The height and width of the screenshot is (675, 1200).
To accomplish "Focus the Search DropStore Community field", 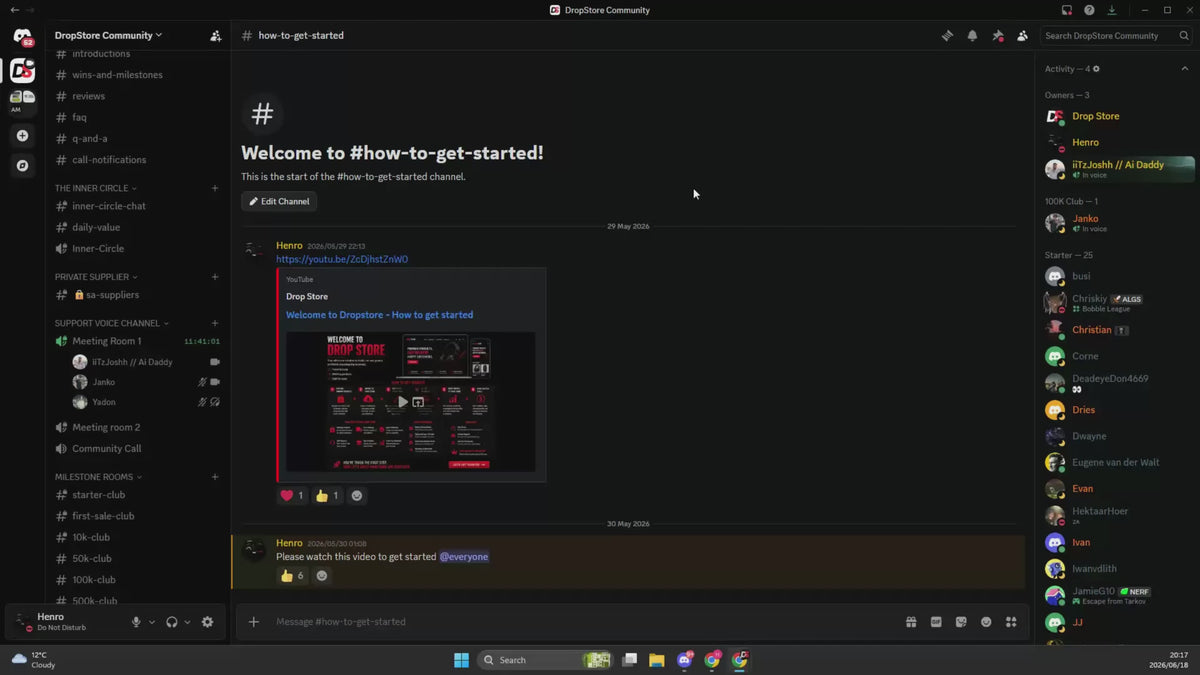I will tap(1116, 36).
